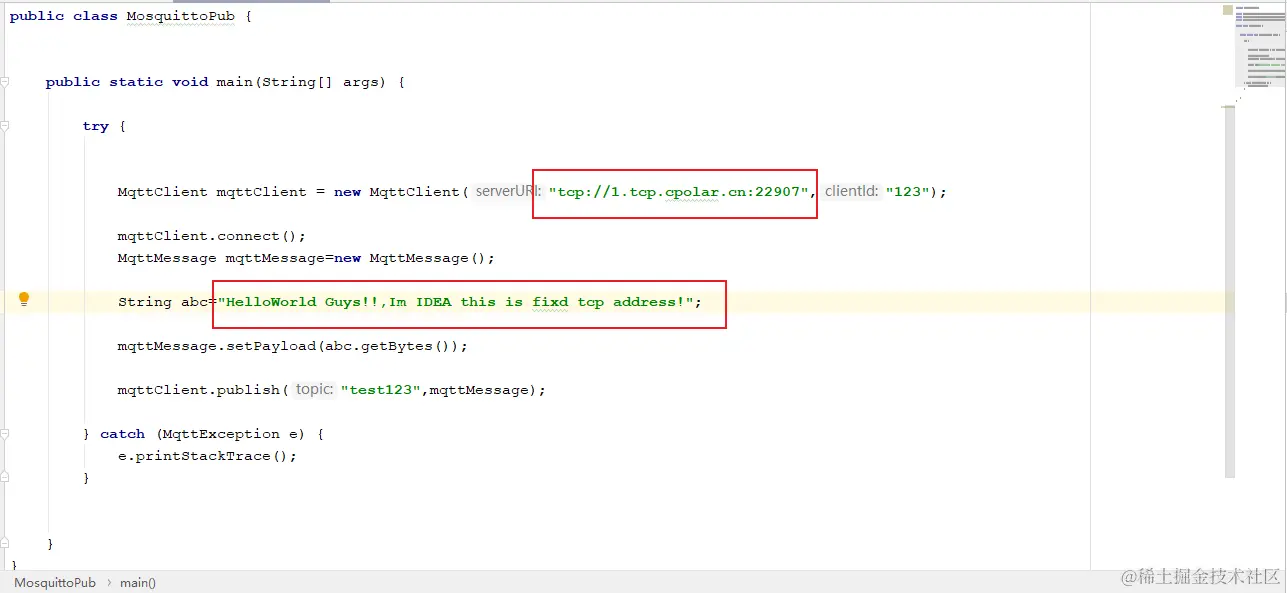Collapse the main method fold marker
Screen dimensions: 1287x593
click(5, 82)
